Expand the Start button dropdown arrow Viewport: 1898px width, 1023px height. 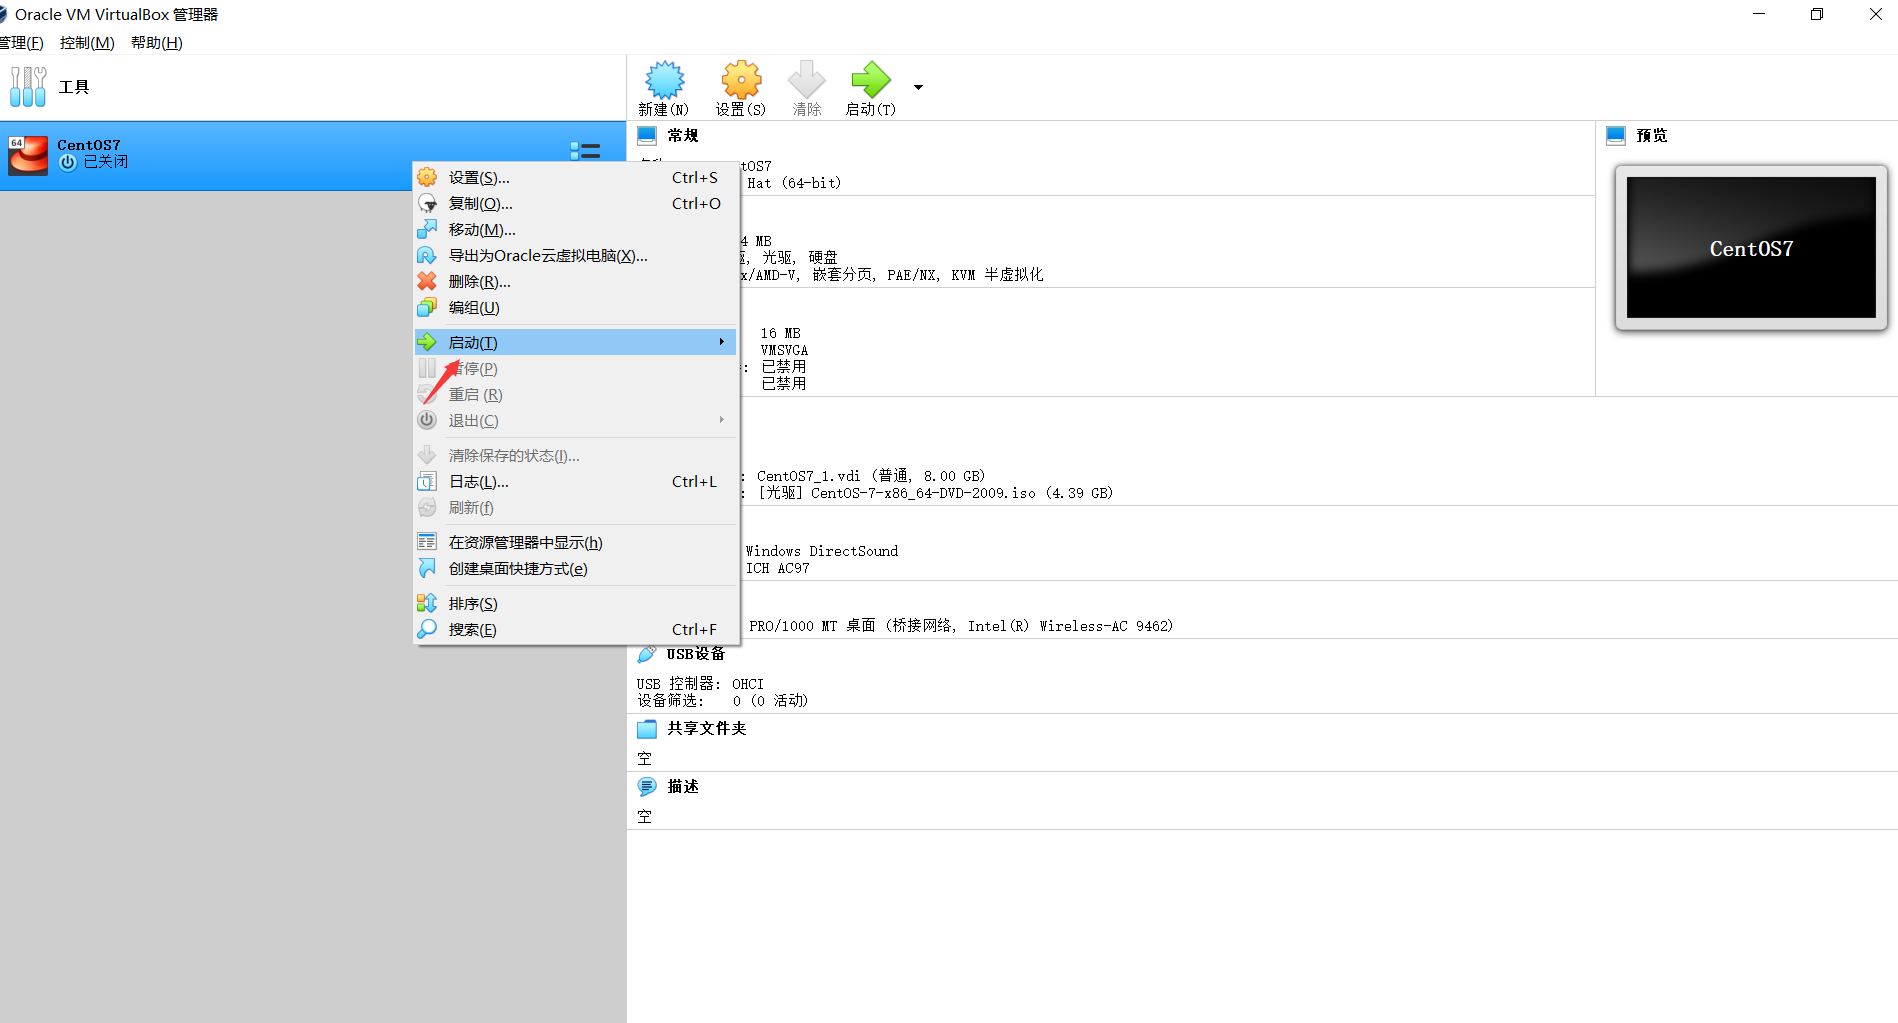(x=918, y=87)
